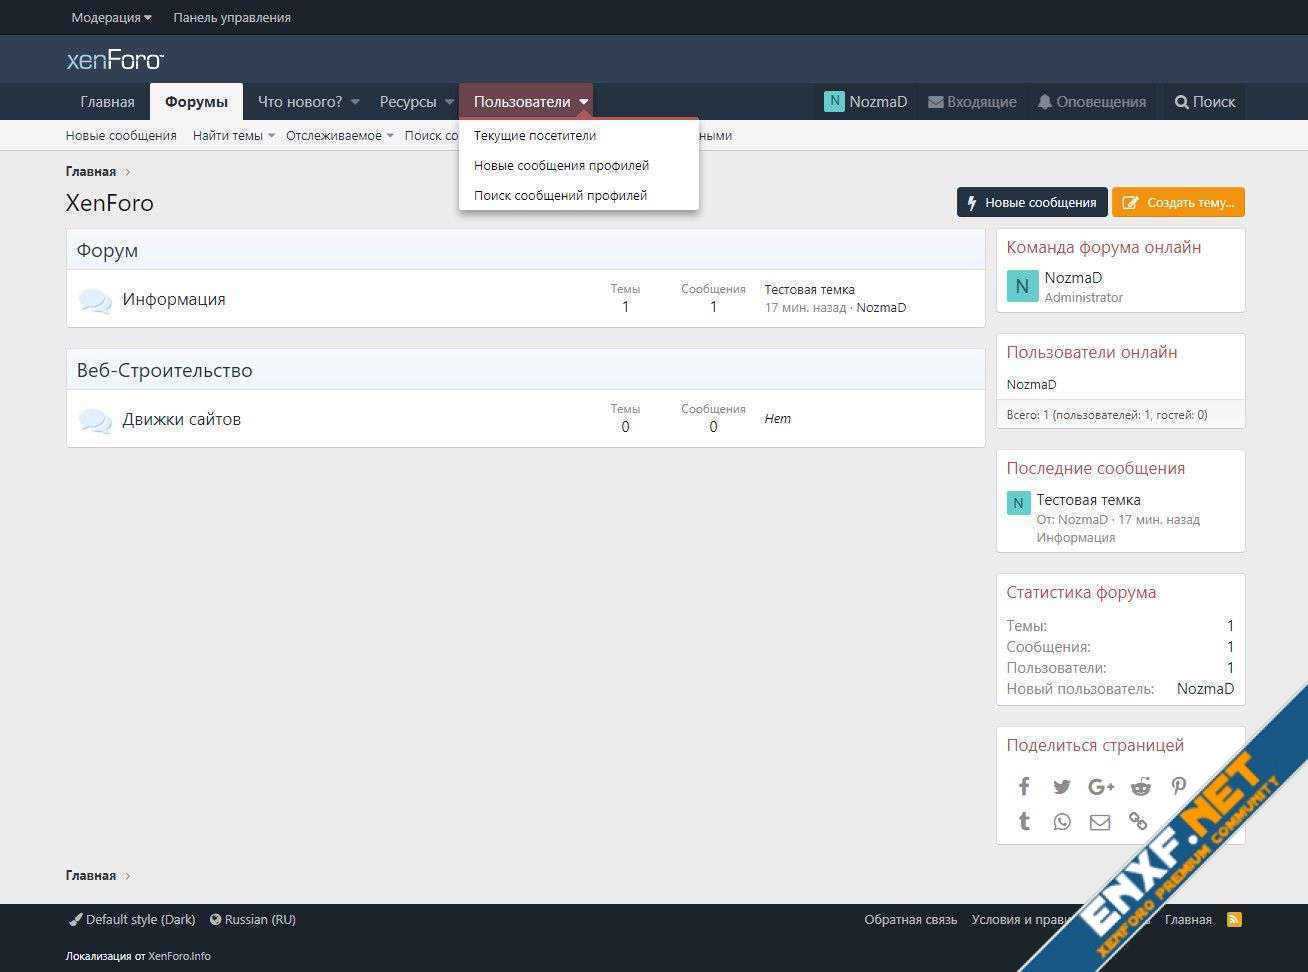Open Тестовая темка in Последние сообщения block
1308x972 pixels.
(x=1089, y=500)
